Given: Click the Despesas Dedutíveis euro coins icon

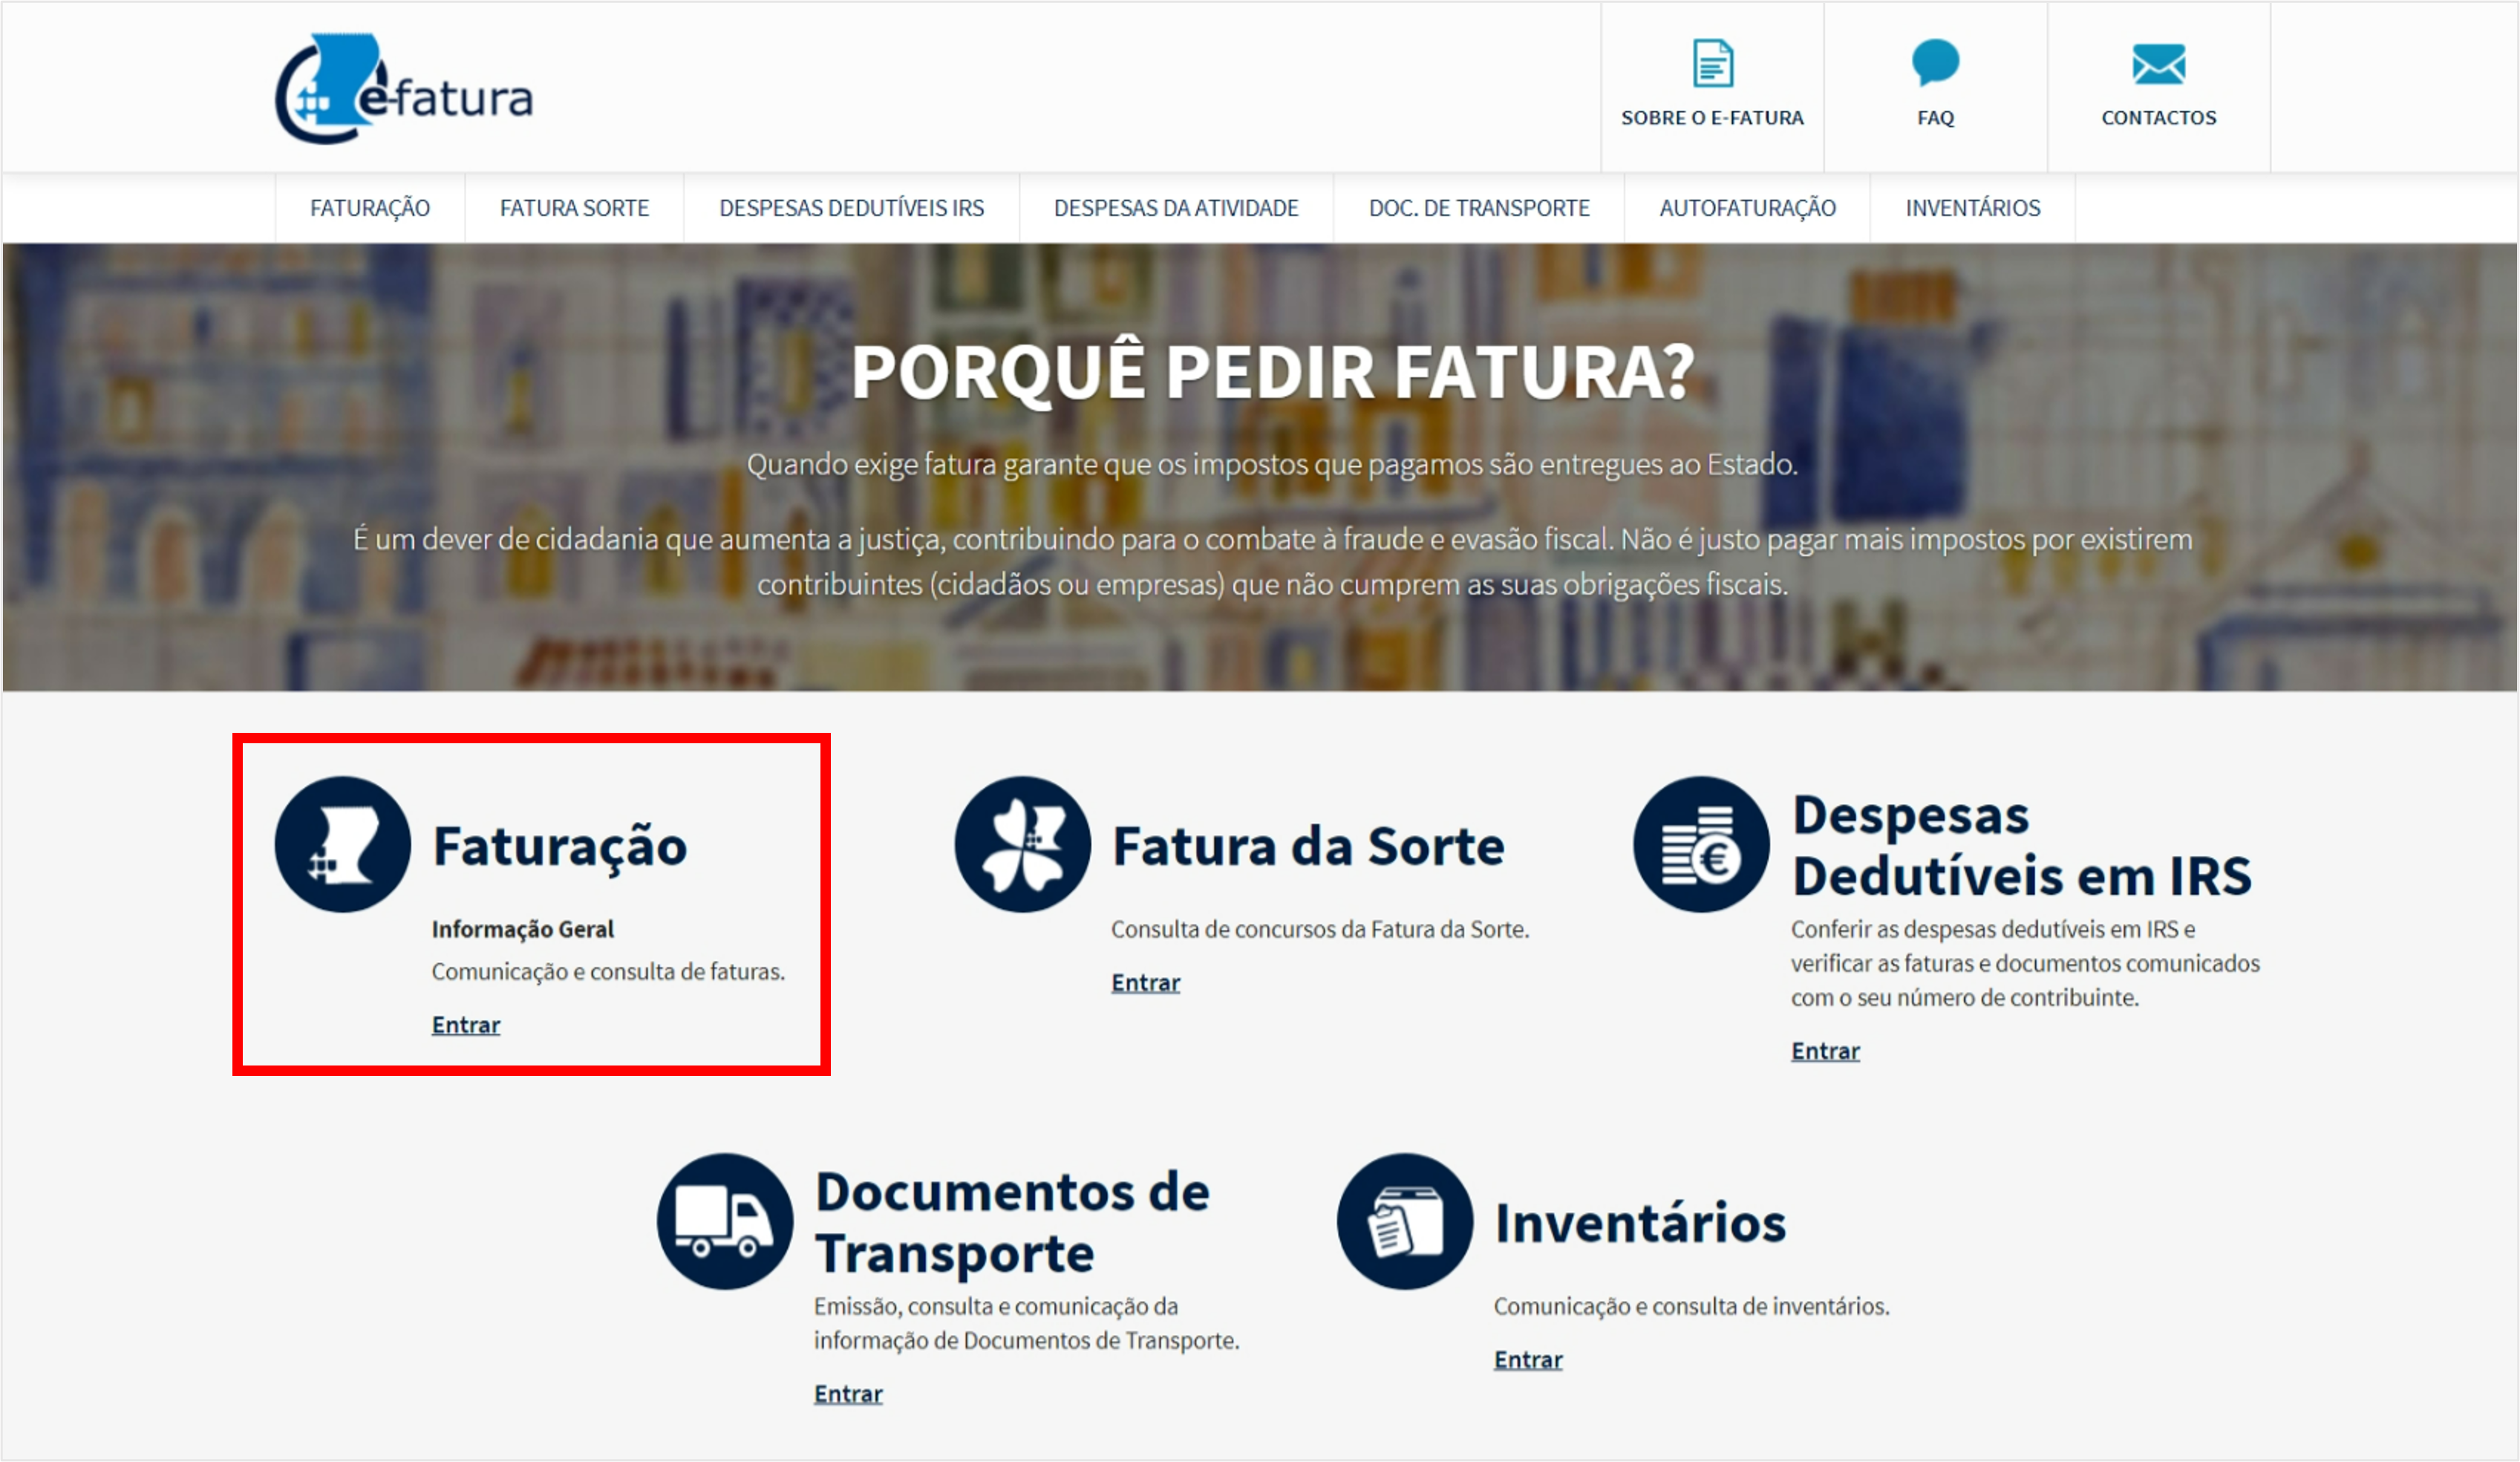Looking at the screenshot, I should [1701, 844].
